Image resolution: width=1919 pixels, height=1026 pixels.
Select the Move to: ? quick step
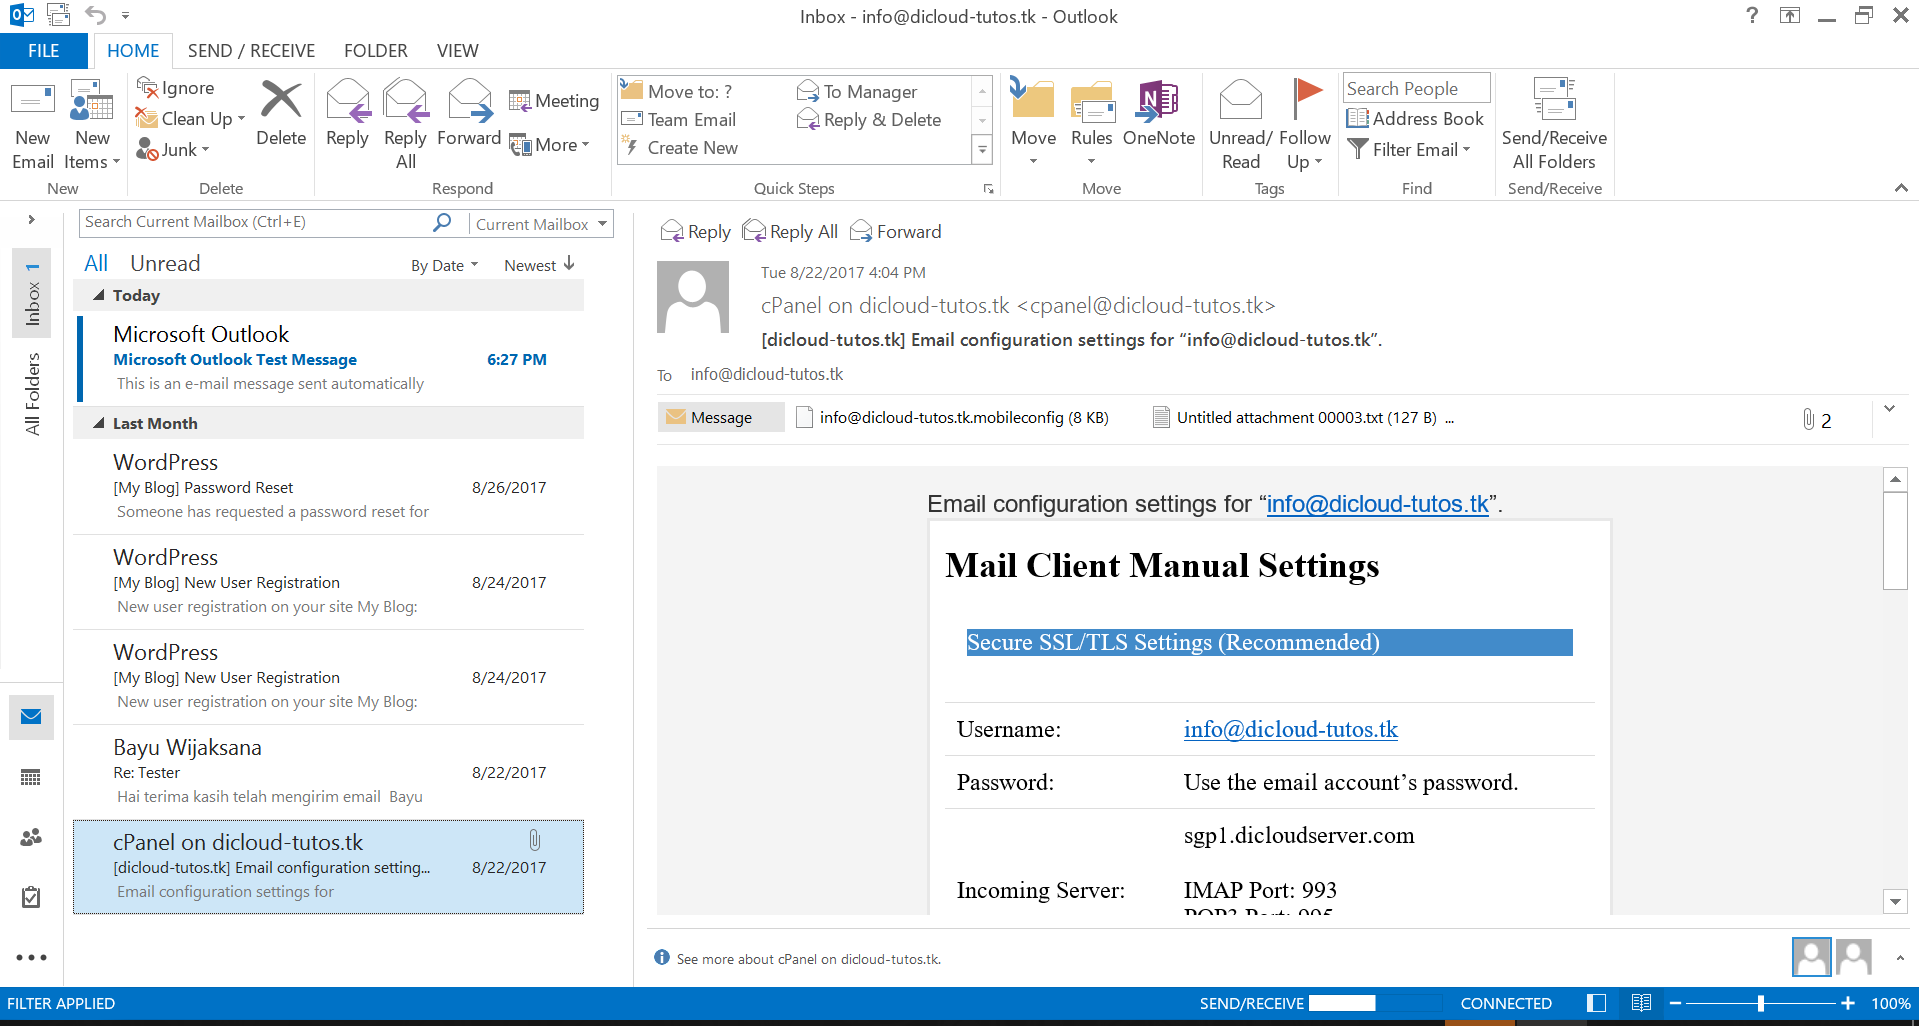point(677,91)
